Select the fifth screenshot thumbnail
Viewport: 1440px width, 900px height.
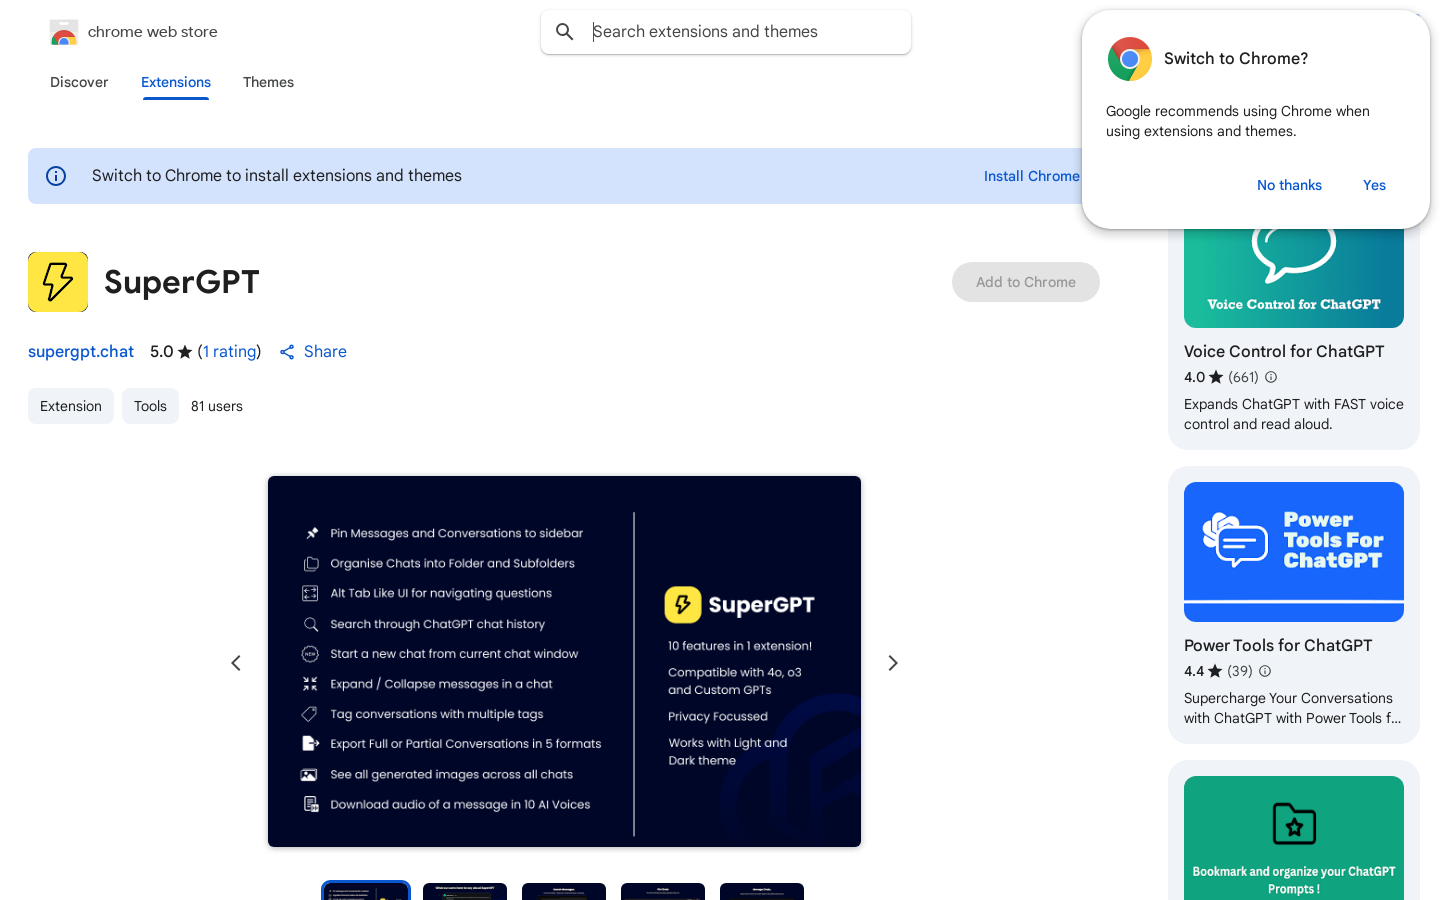pos(762,891)
